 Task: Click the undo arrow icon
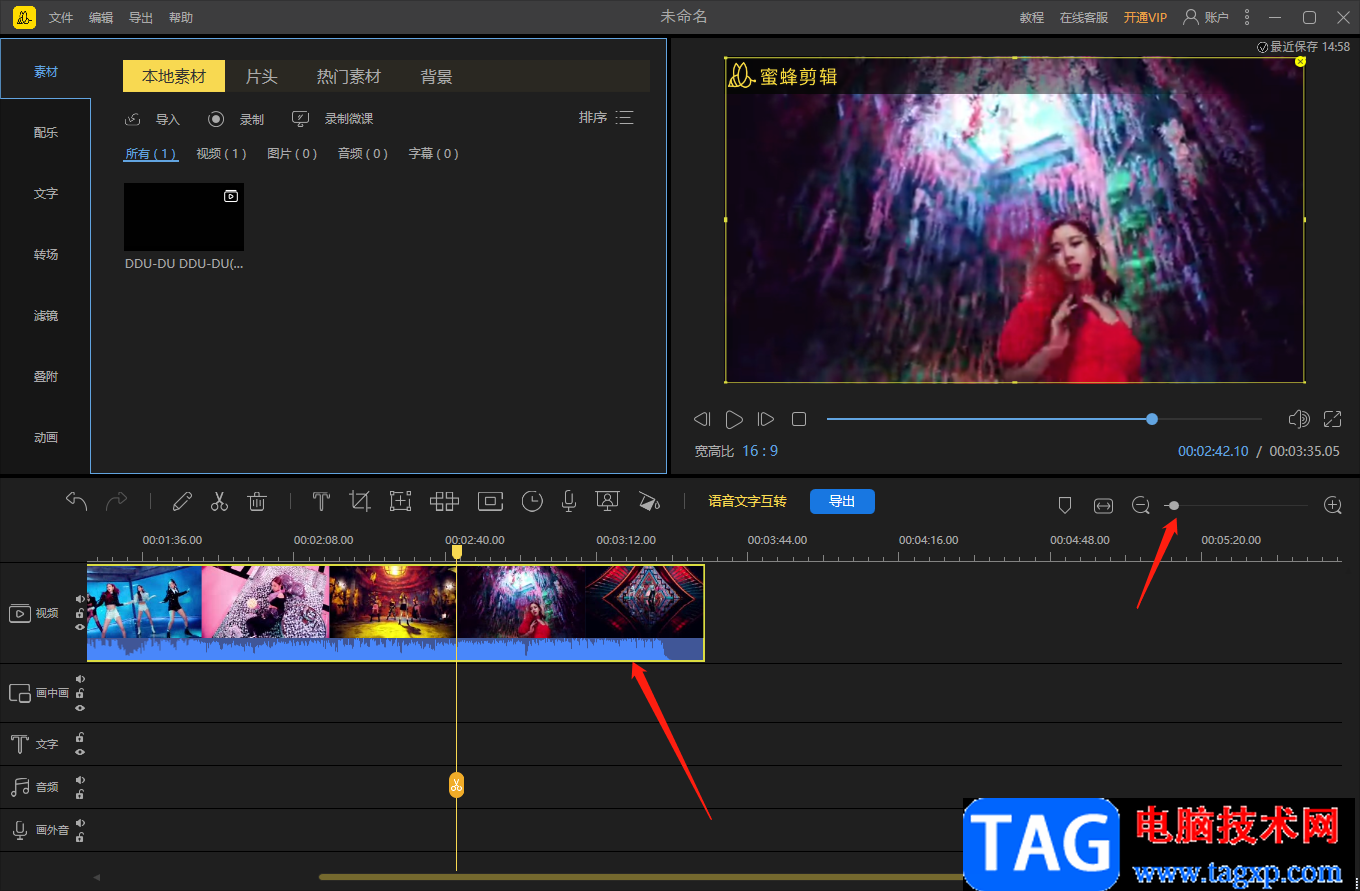[x=77, y=501]
